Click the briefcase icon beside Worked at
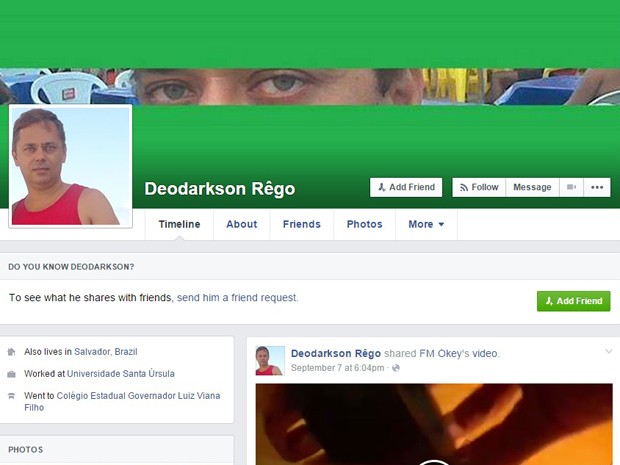620x465 pixels. pyautogui.click(x=11, y=374)
